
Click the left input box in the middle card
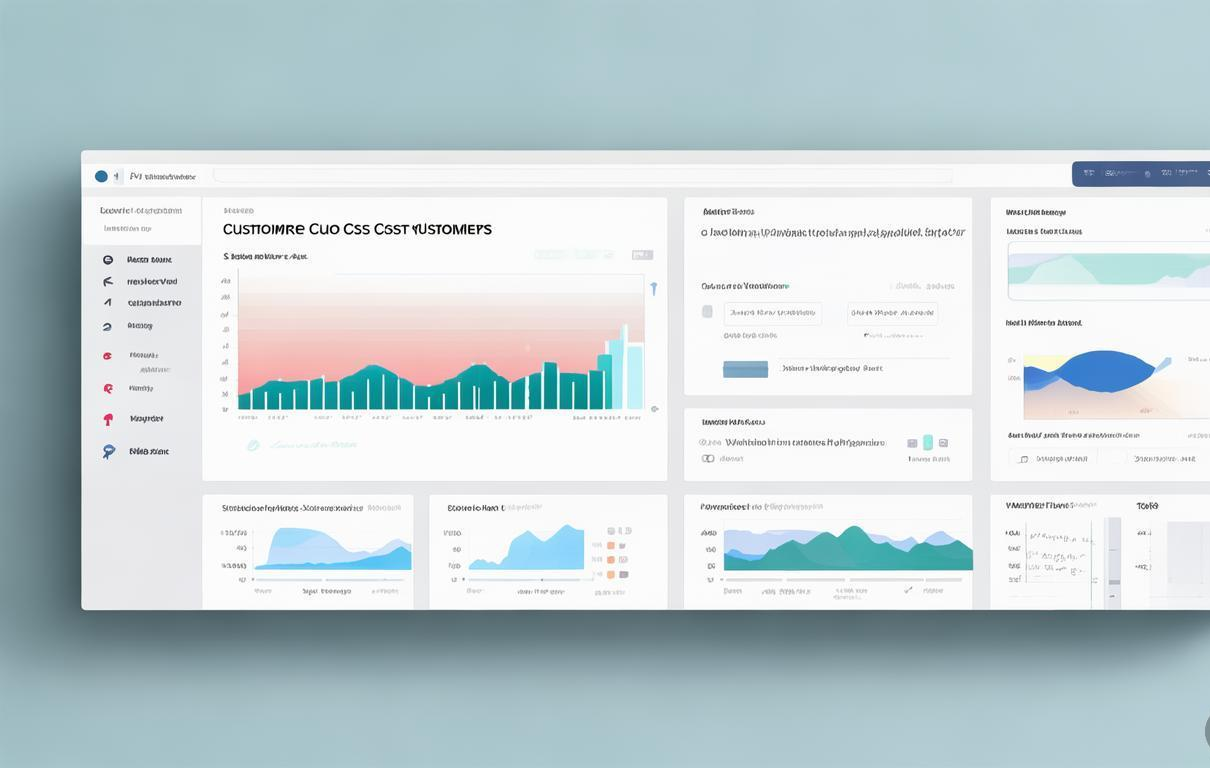pos(772,313)
